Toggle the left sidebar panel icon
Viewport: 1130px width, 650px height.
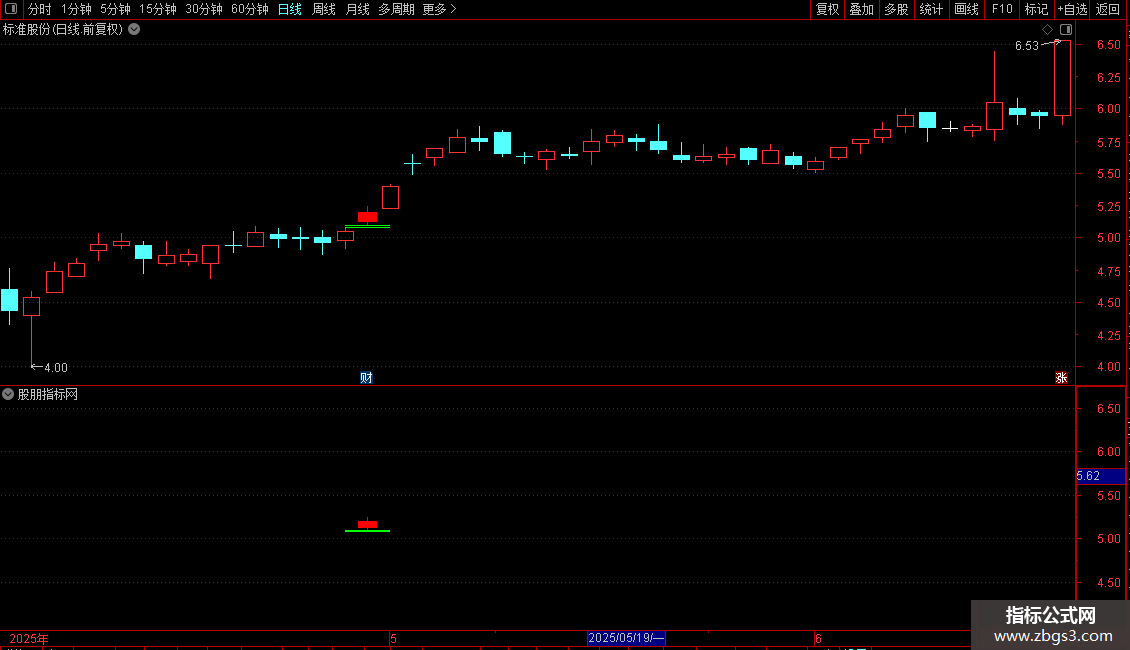tap(11, 9)
